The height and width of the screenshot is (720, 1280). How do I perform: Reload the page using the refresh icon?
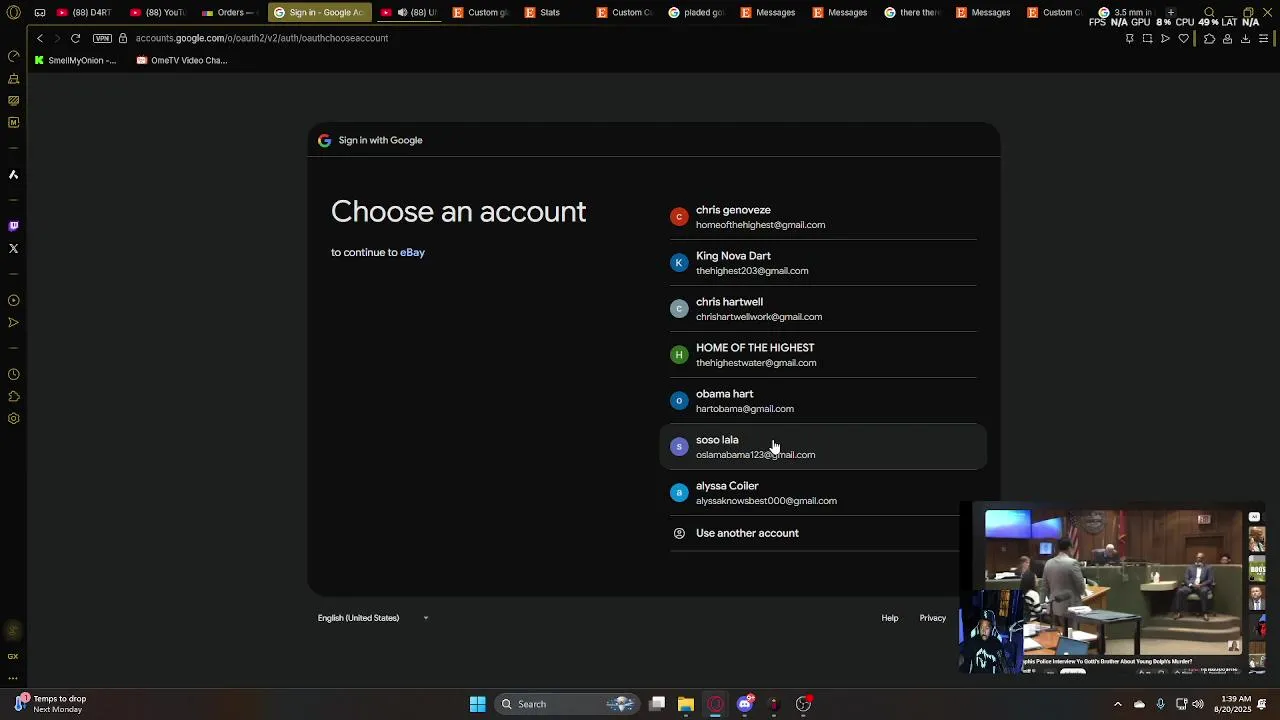[75, 38]
